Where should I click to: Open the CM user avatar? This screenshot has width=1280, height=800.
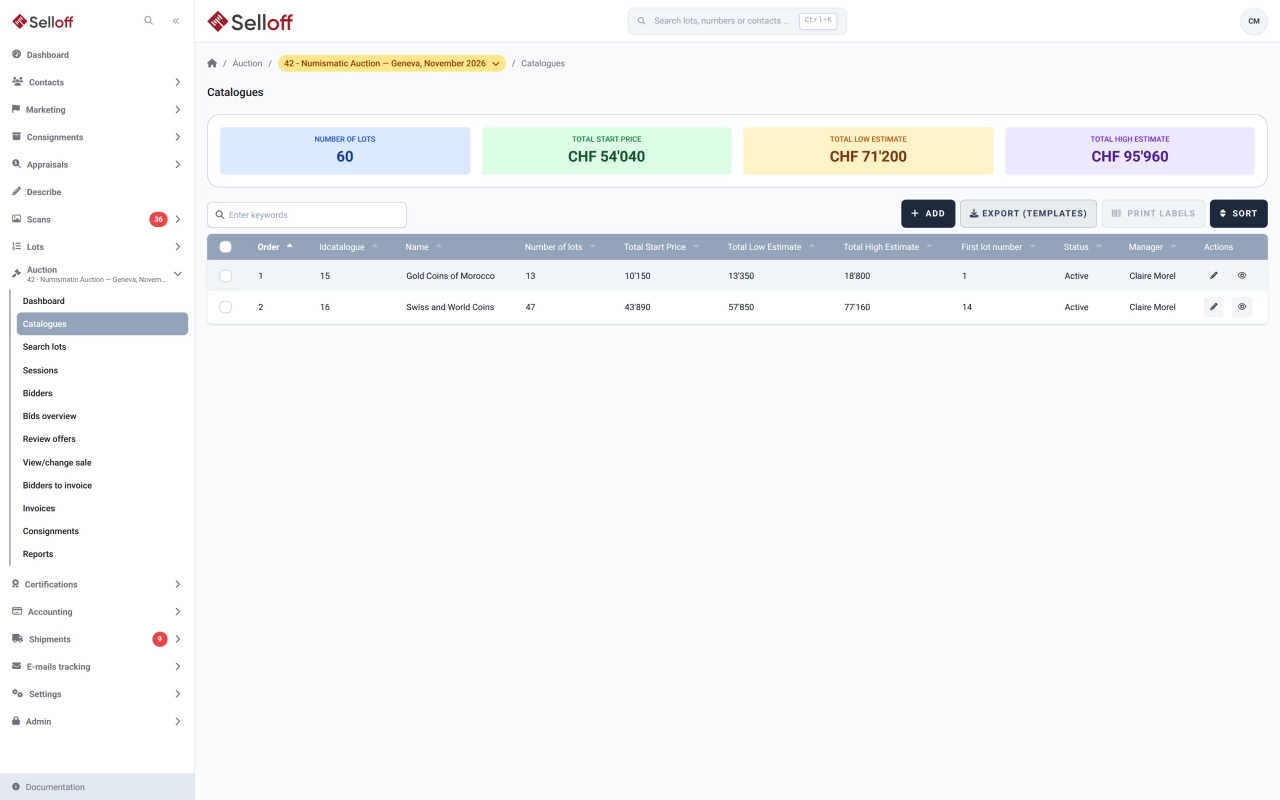coord(1254,21)
